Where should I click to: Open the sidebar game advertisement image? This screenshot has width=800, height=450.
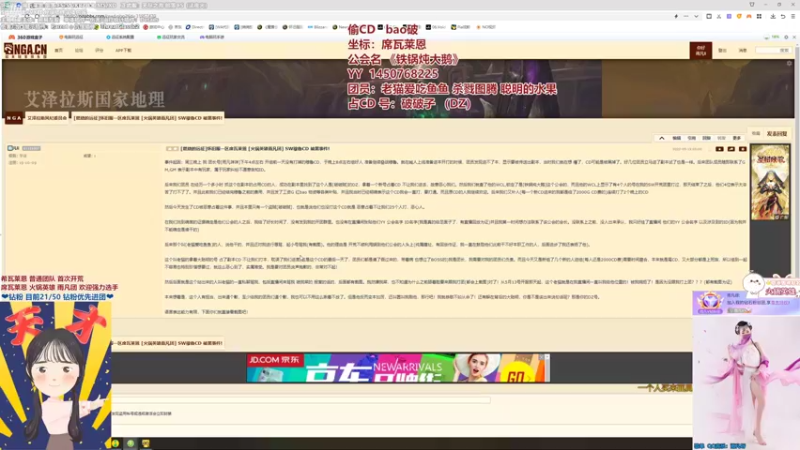(x=770, y=182)
